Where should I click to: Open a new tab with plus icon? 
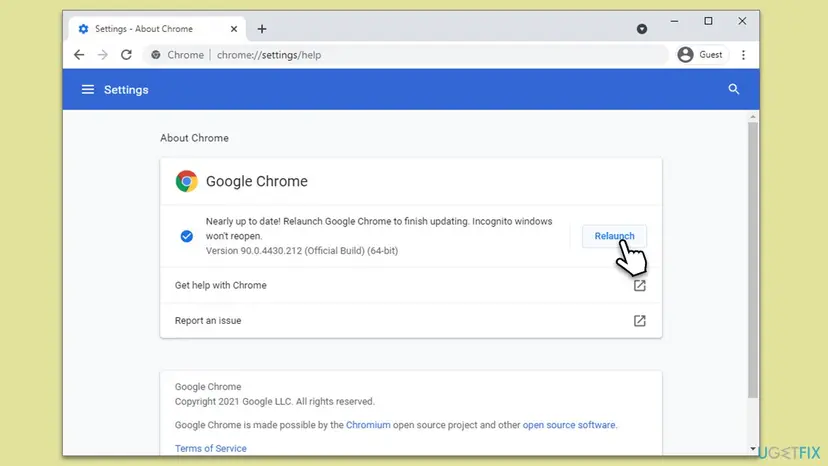(262, 29)
